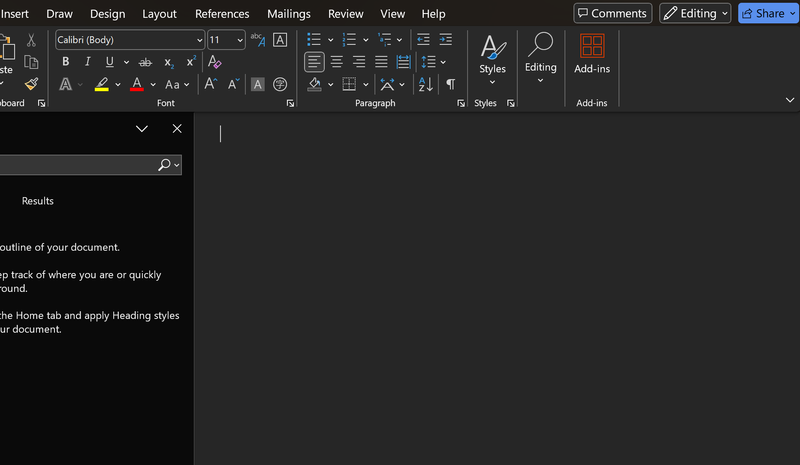Click the Sort A to Z icon
The image size is (800, 465).
(x=426, y=85)
